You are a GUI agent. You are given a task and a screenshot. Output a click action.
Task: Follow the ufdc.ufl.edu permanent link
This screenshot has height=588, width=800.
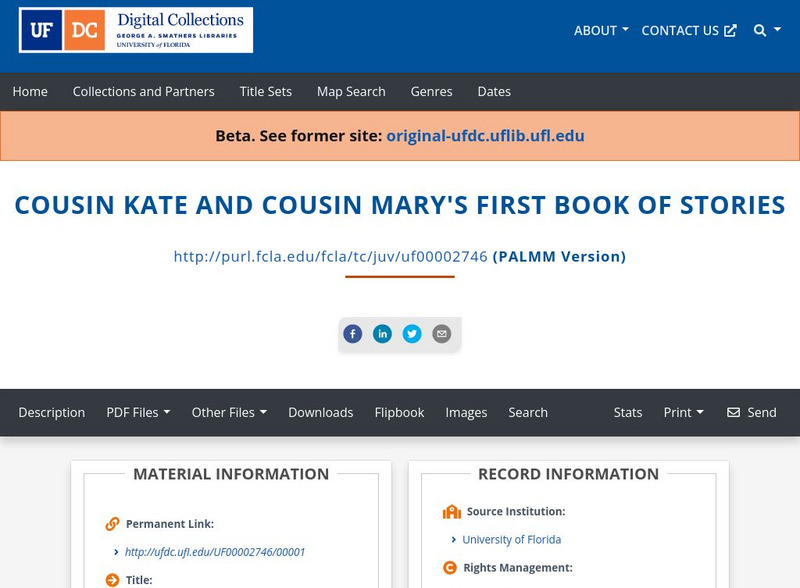click(215, 552)
